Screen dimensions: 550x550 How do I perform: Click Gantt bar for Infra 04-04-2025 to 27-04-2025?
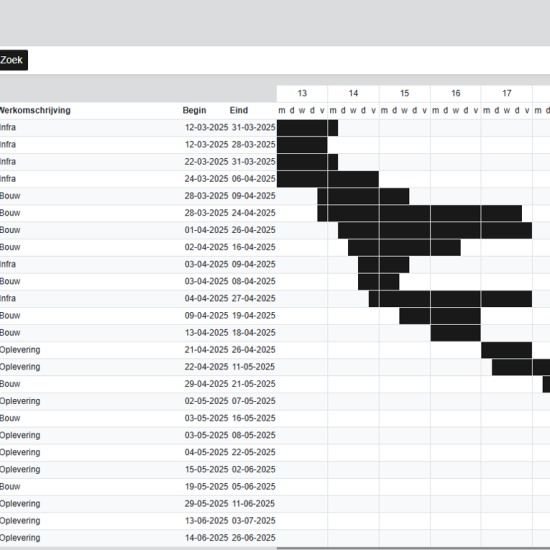[x=450, y=299]
